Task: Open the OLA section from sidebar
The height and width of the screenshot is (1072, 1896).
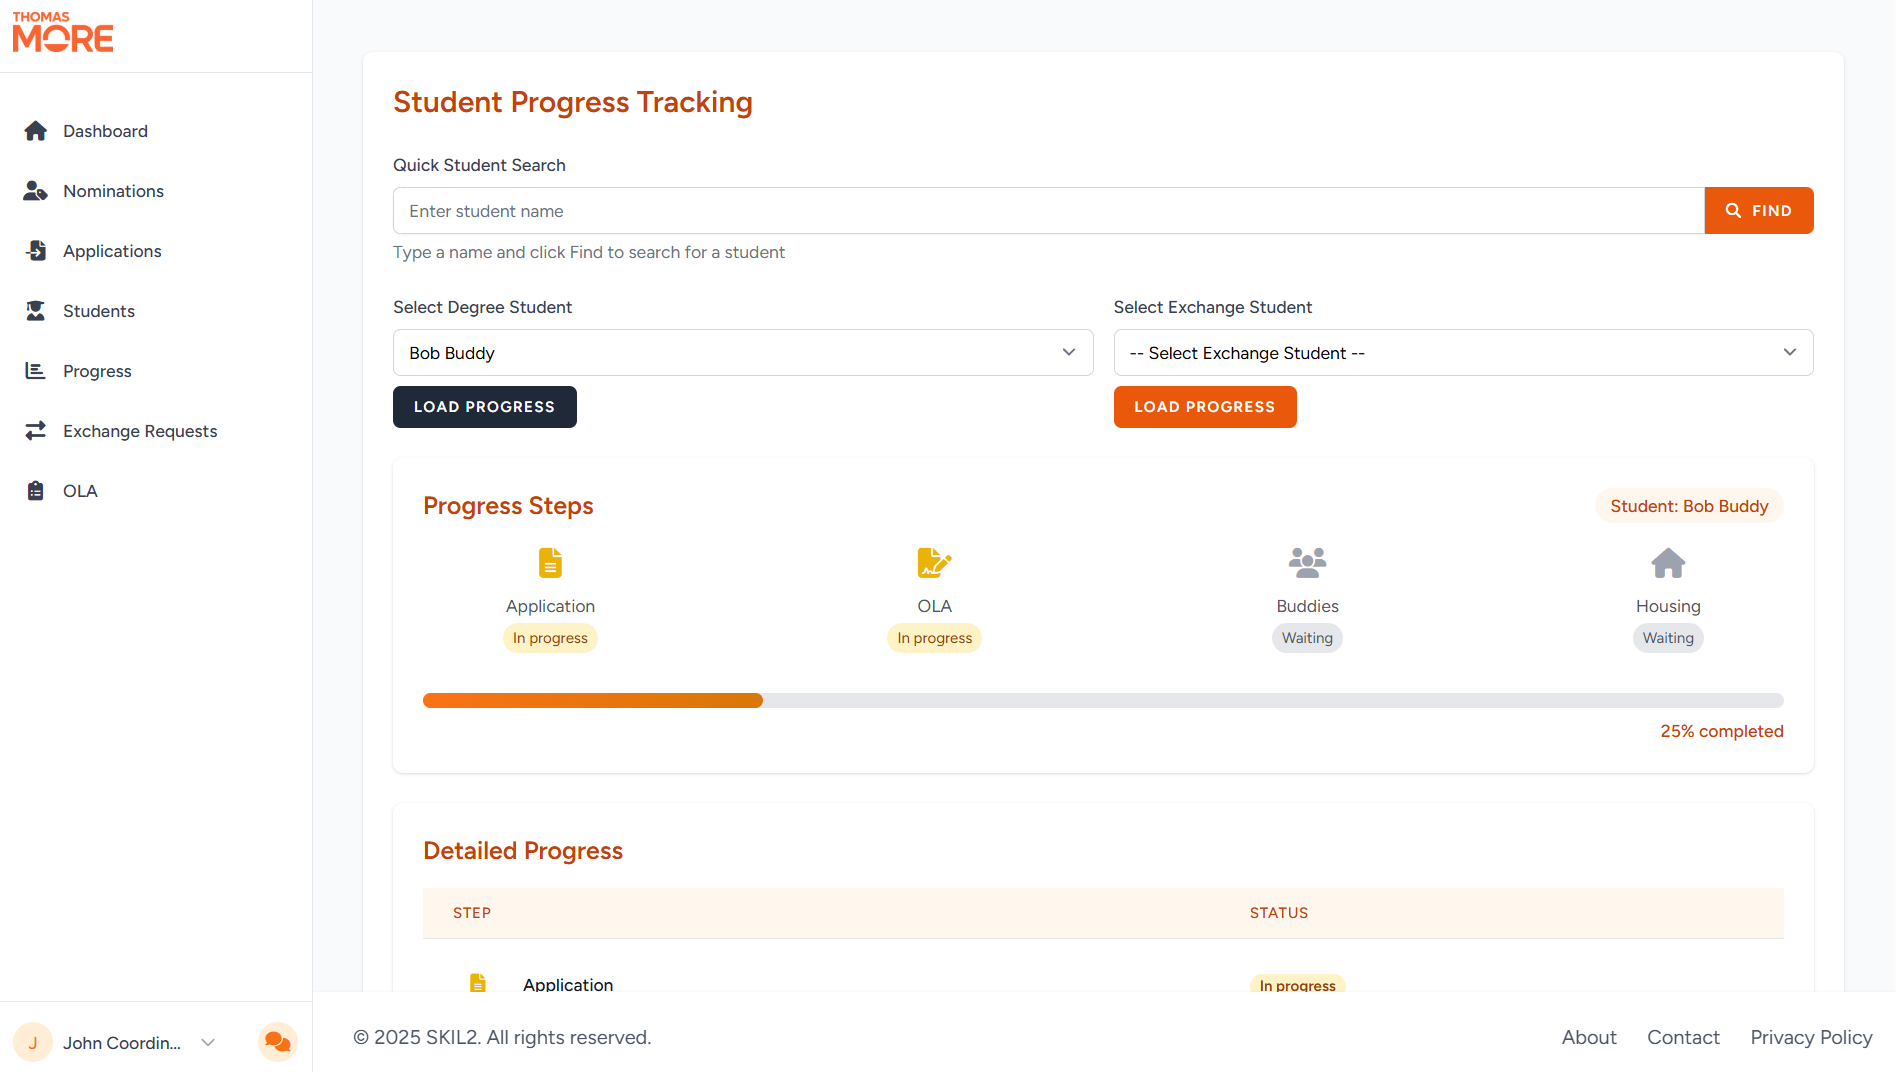Action: [x=35, y=491]
